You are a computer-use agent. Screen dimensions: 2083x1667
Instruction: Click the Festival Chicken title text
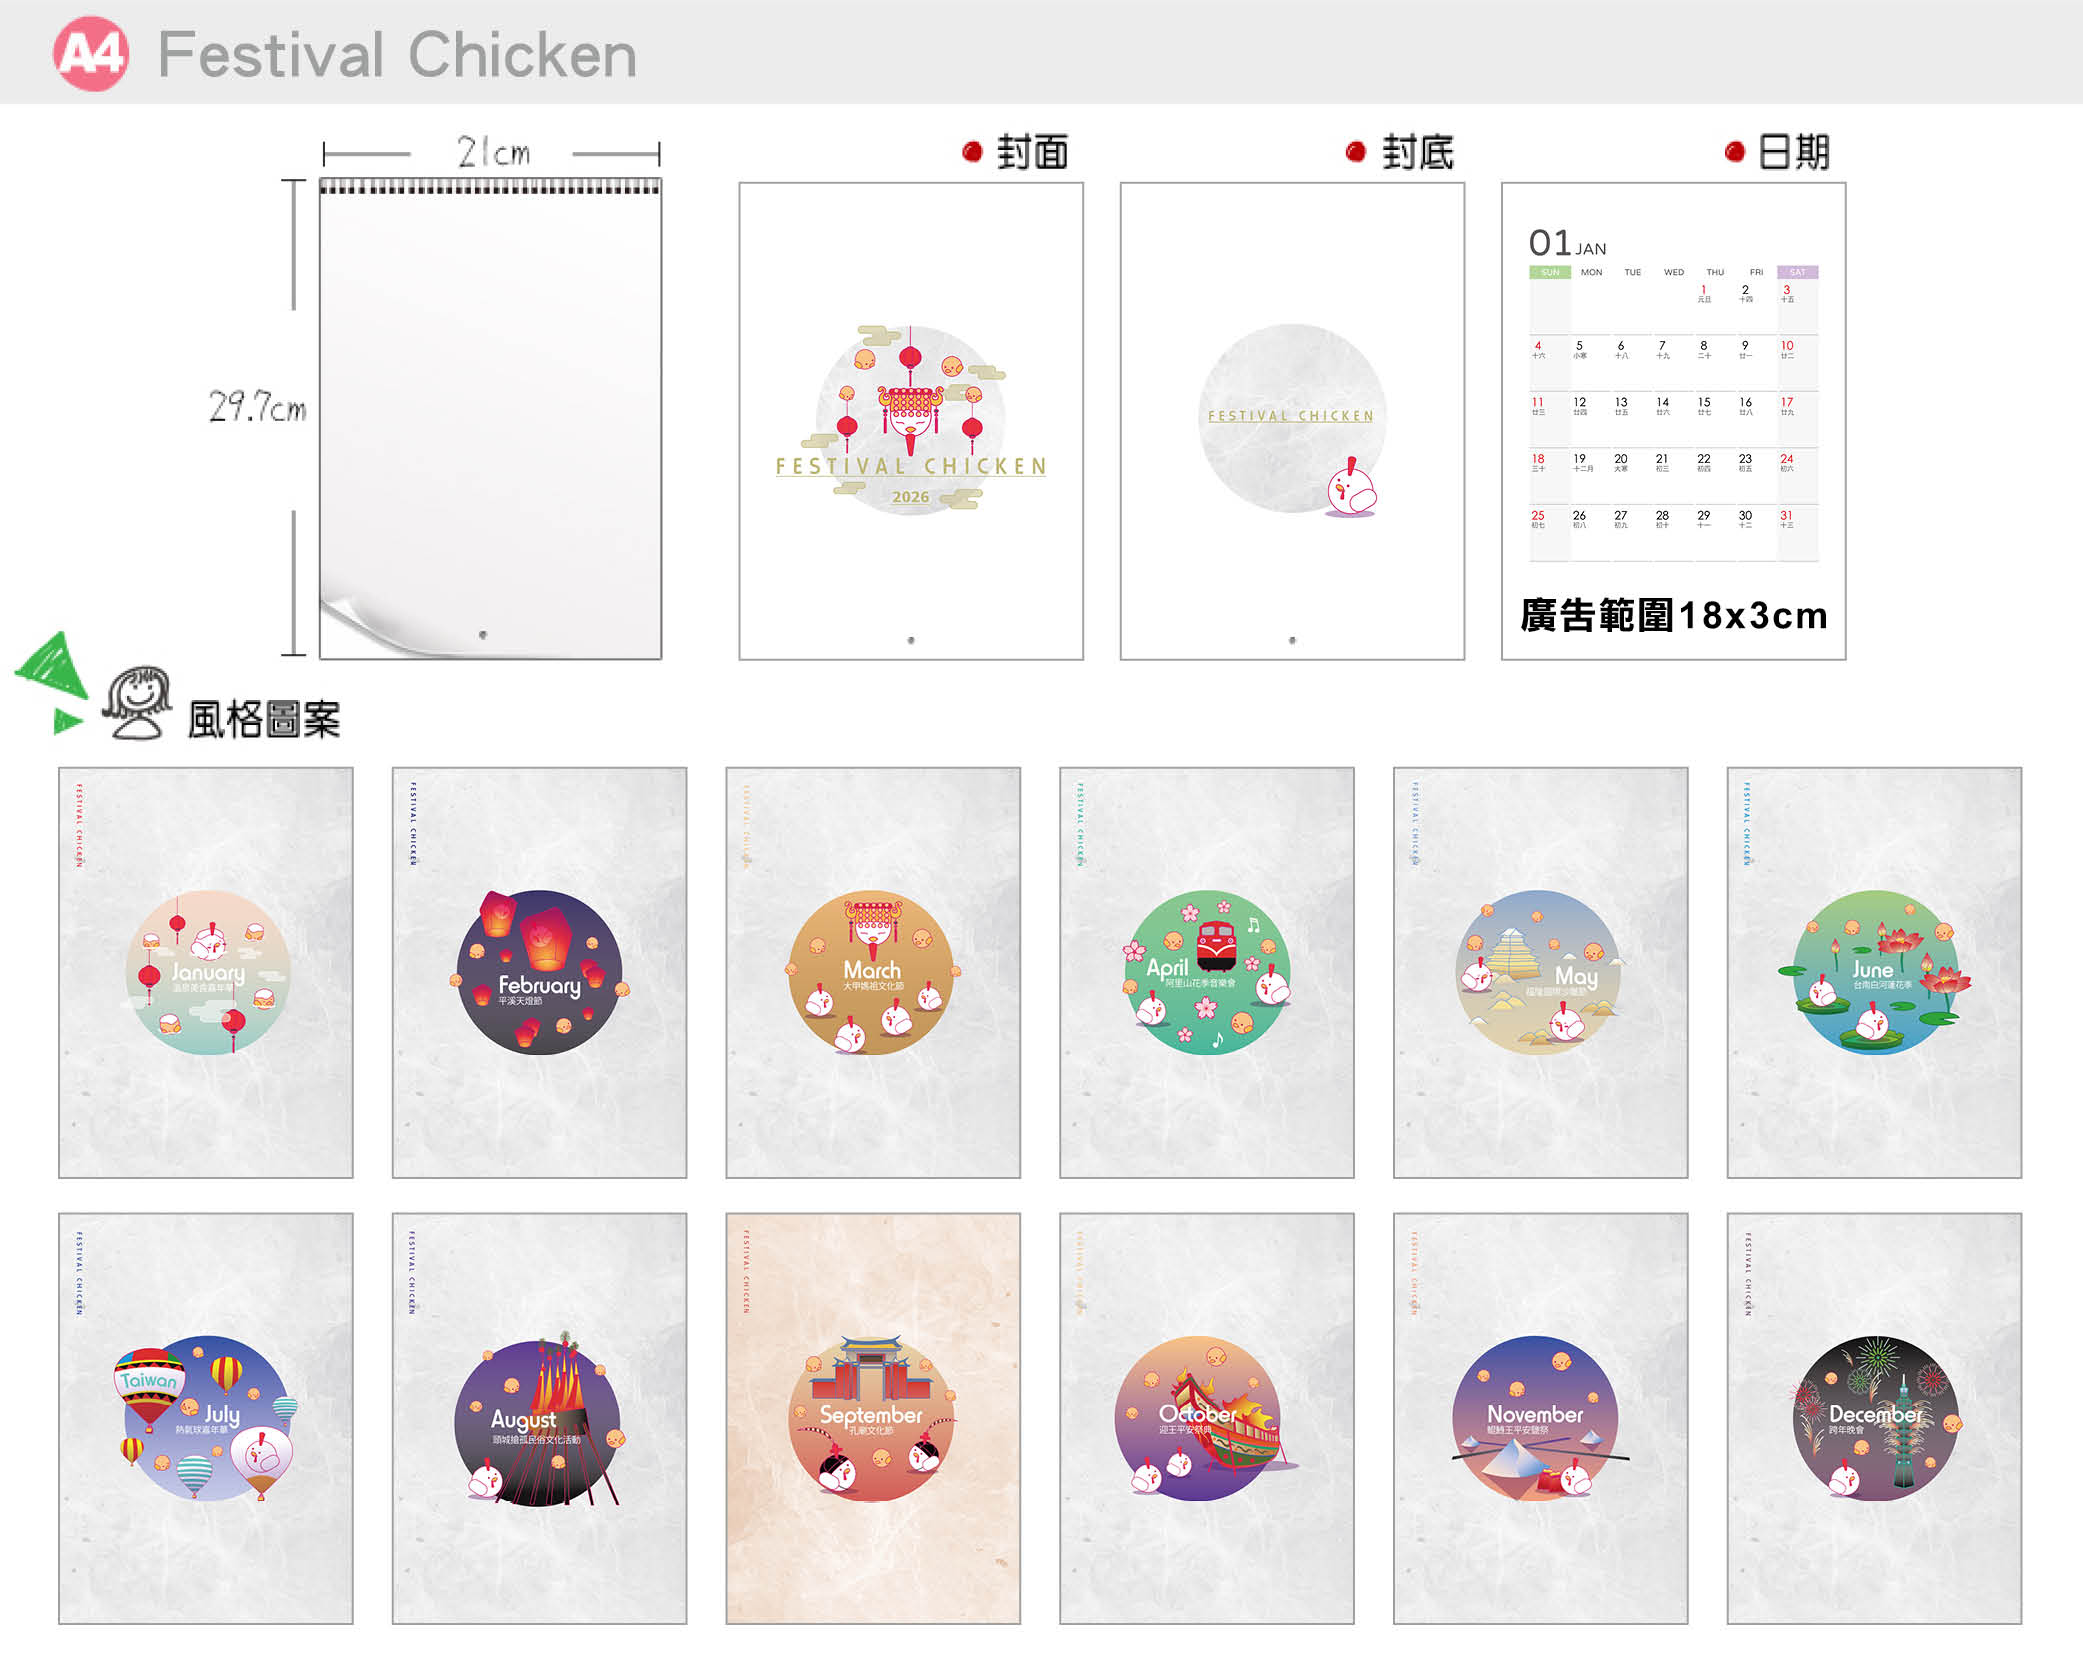coord(397,54)
